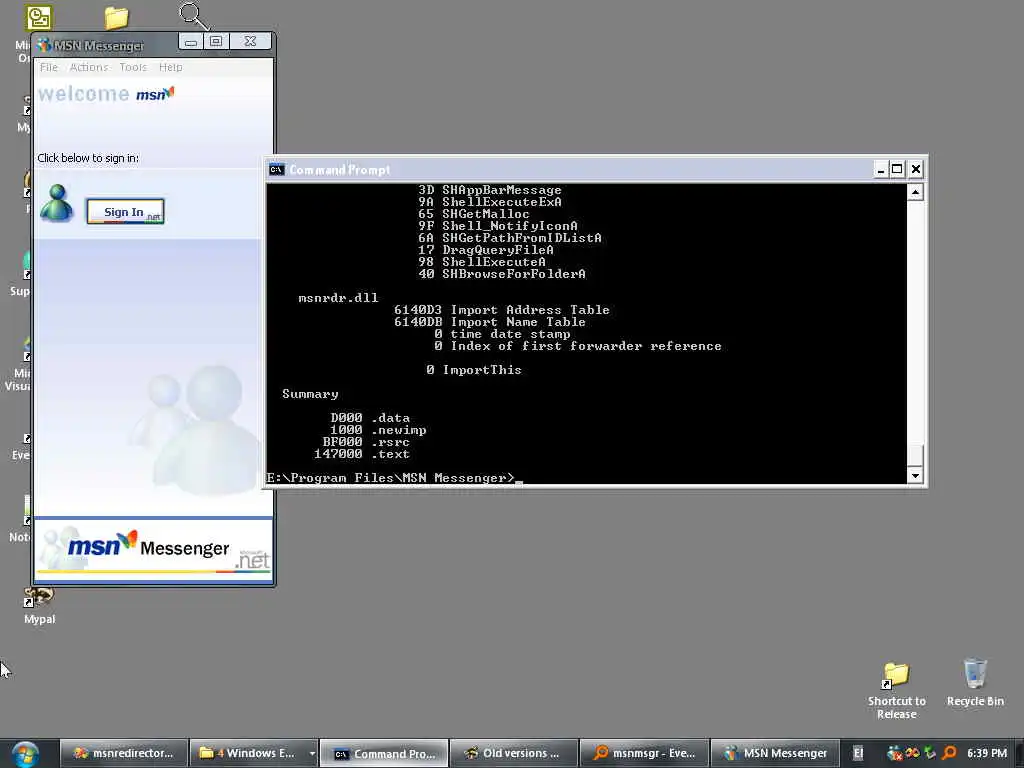Switch to msnmsgr - Everything taskbar button
Screen dimensions: 1024x768
click(644, 753)
